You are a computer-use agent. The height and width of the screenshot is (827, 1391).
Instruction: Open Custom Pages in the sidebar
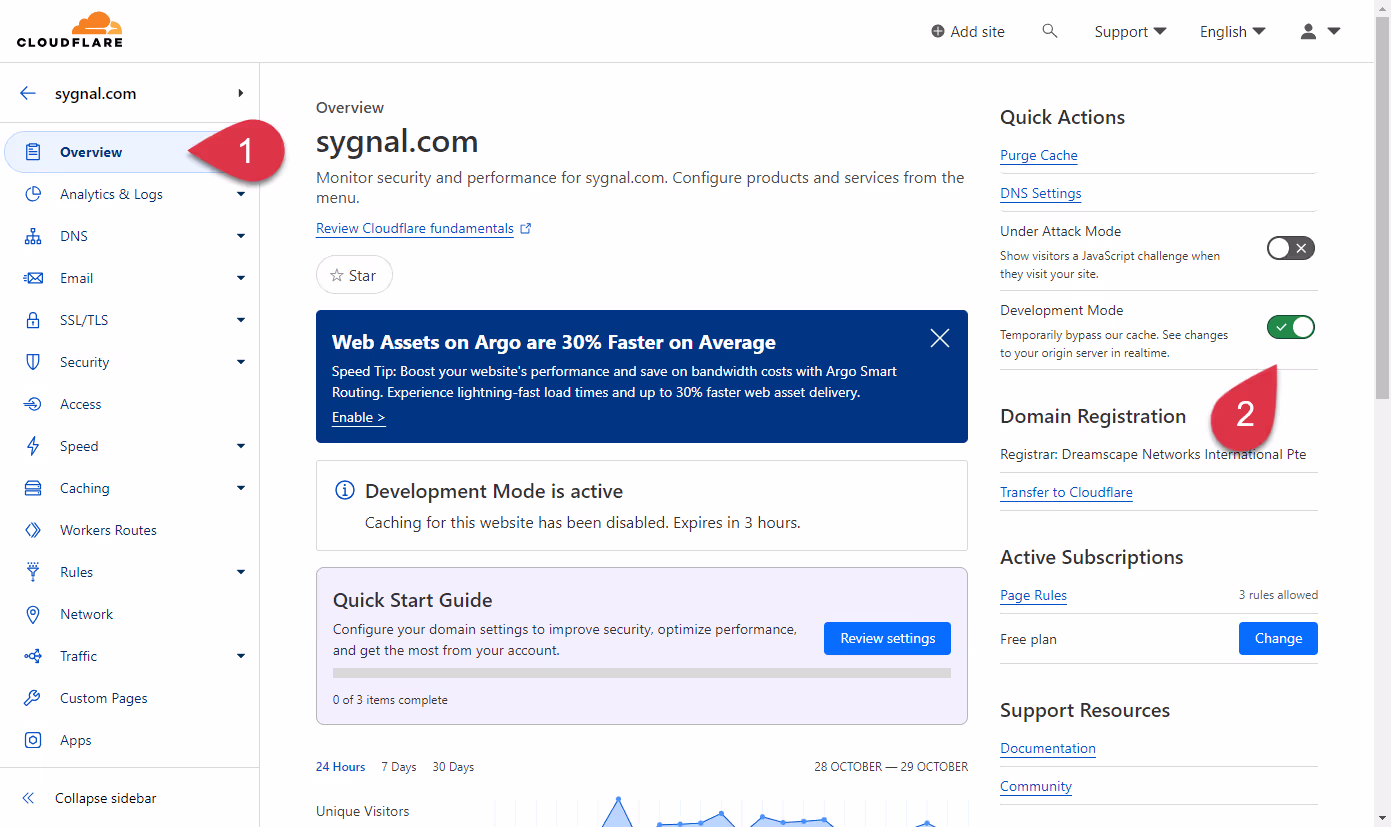130,698
